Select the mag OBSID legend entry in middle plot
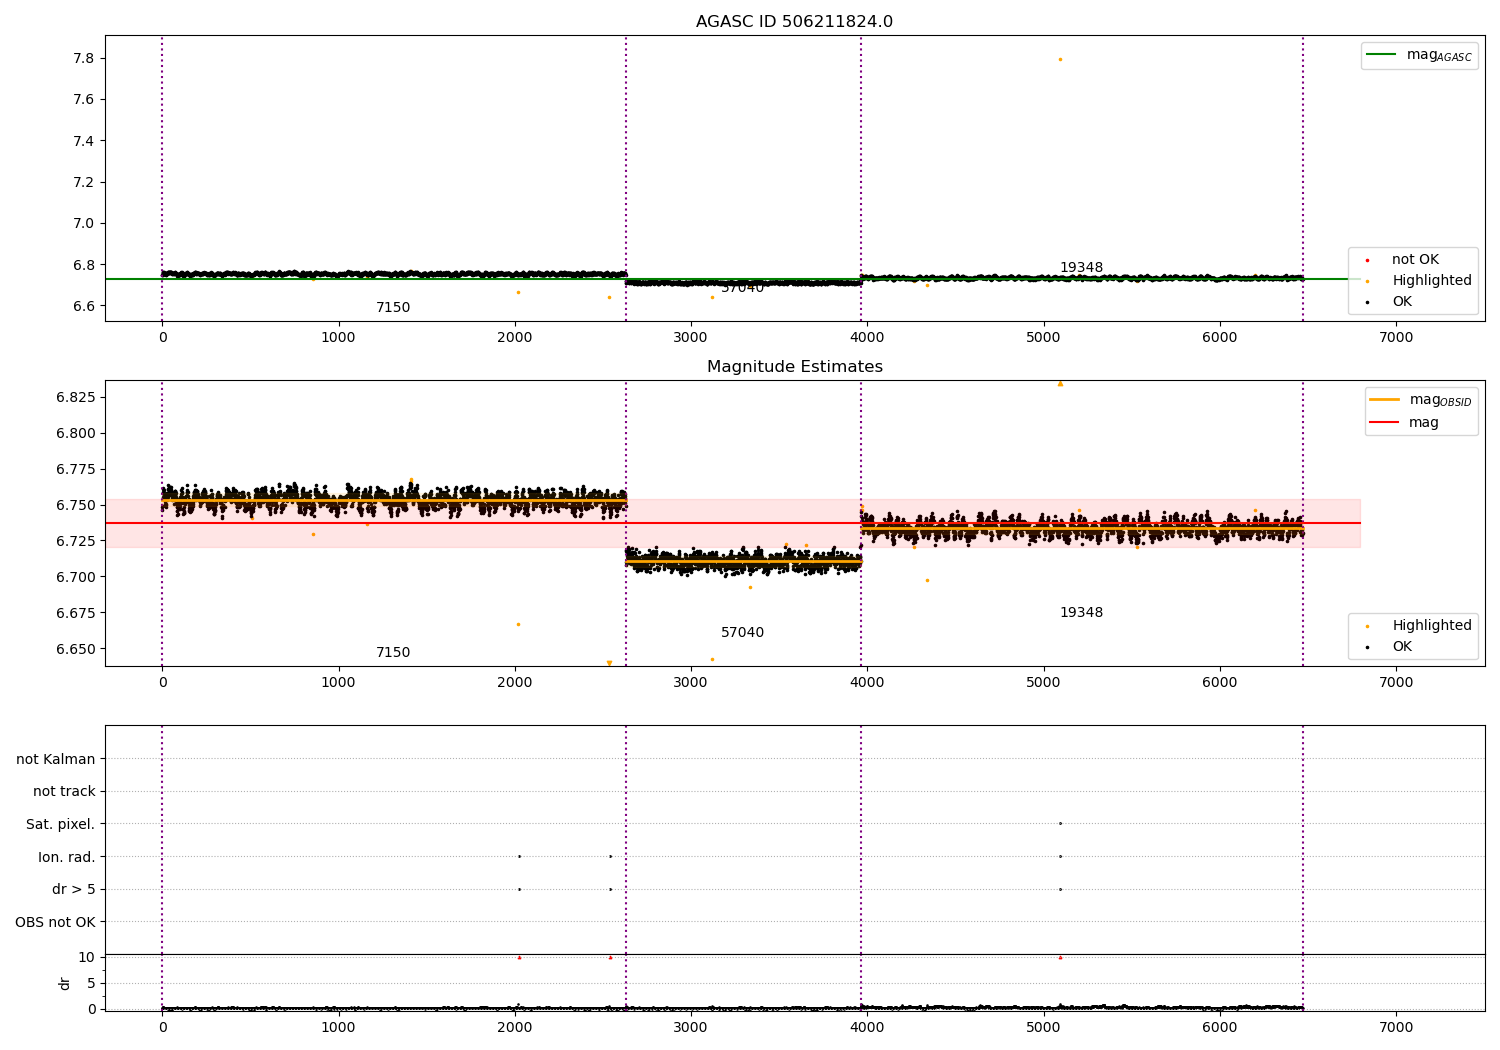1500x1050 pixels. tap(1420, 400)
